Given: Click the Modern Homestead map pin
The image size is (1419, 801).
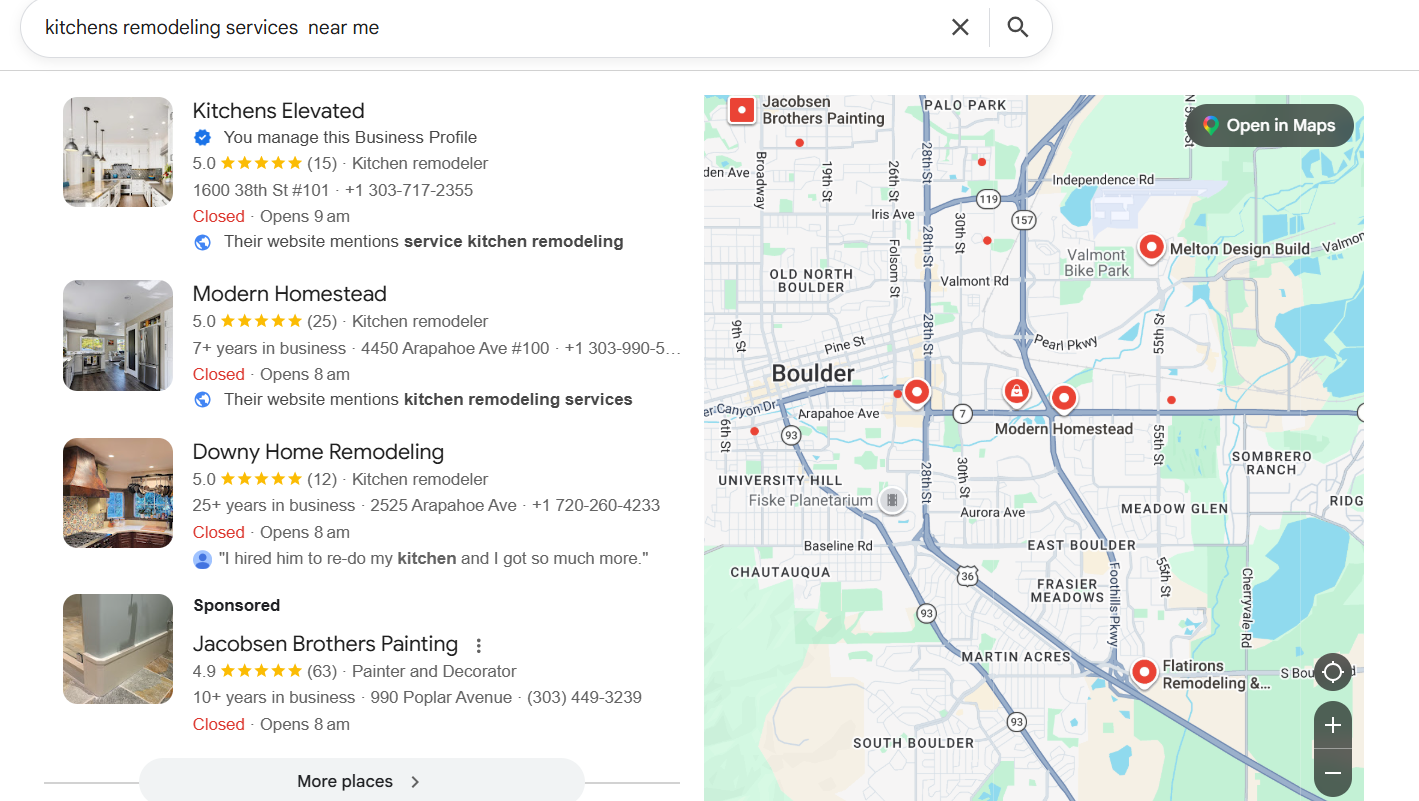Looking at the screenshot, I should pos(1064,398).
